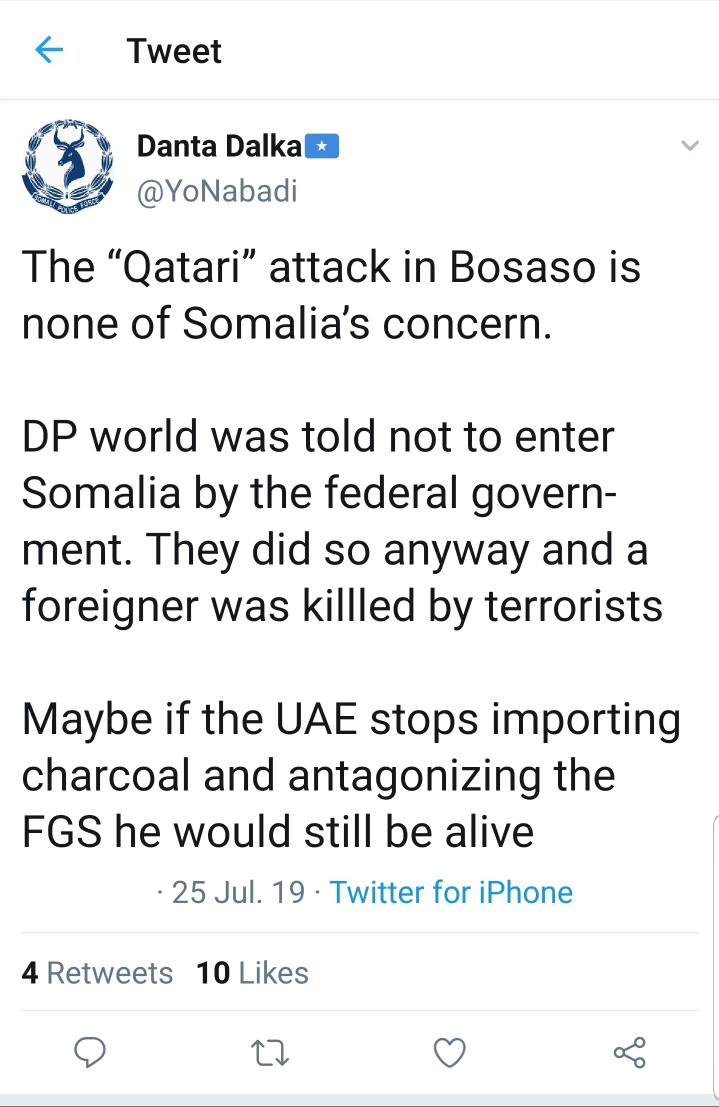Expand the tweet options chevron

point(689,146)
